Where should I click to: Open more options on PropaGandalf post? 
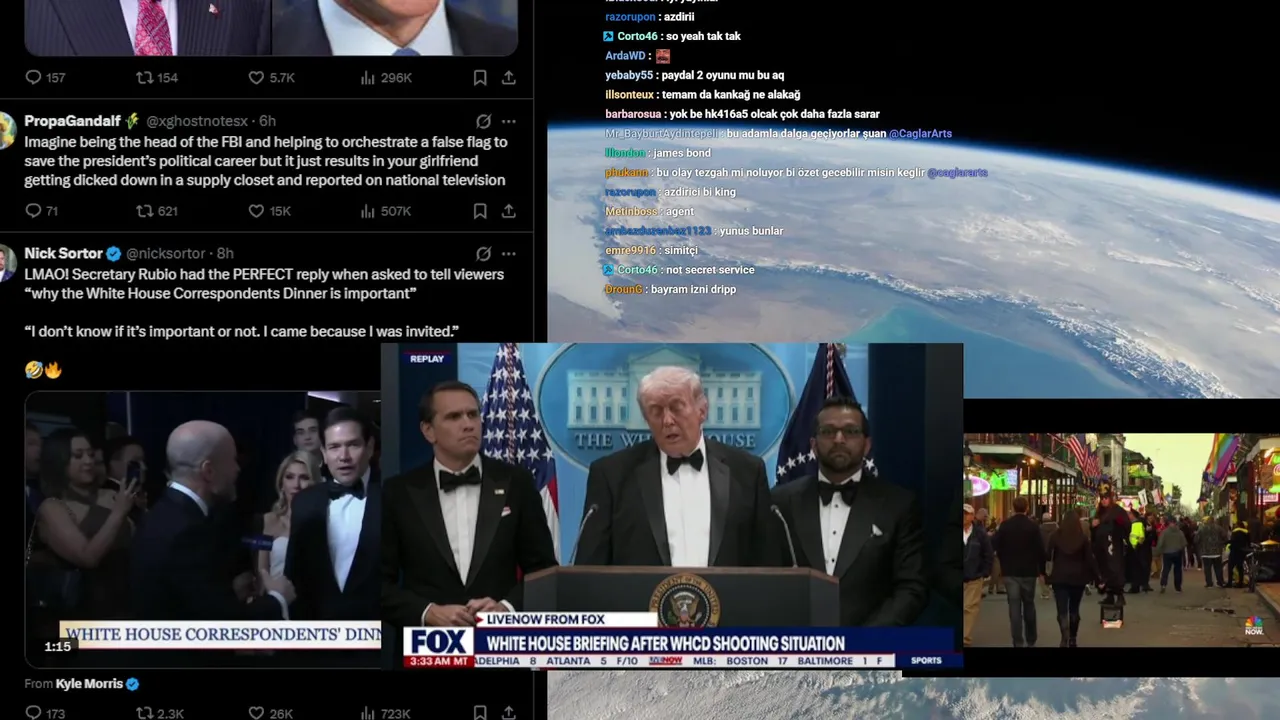click(508, 121)
